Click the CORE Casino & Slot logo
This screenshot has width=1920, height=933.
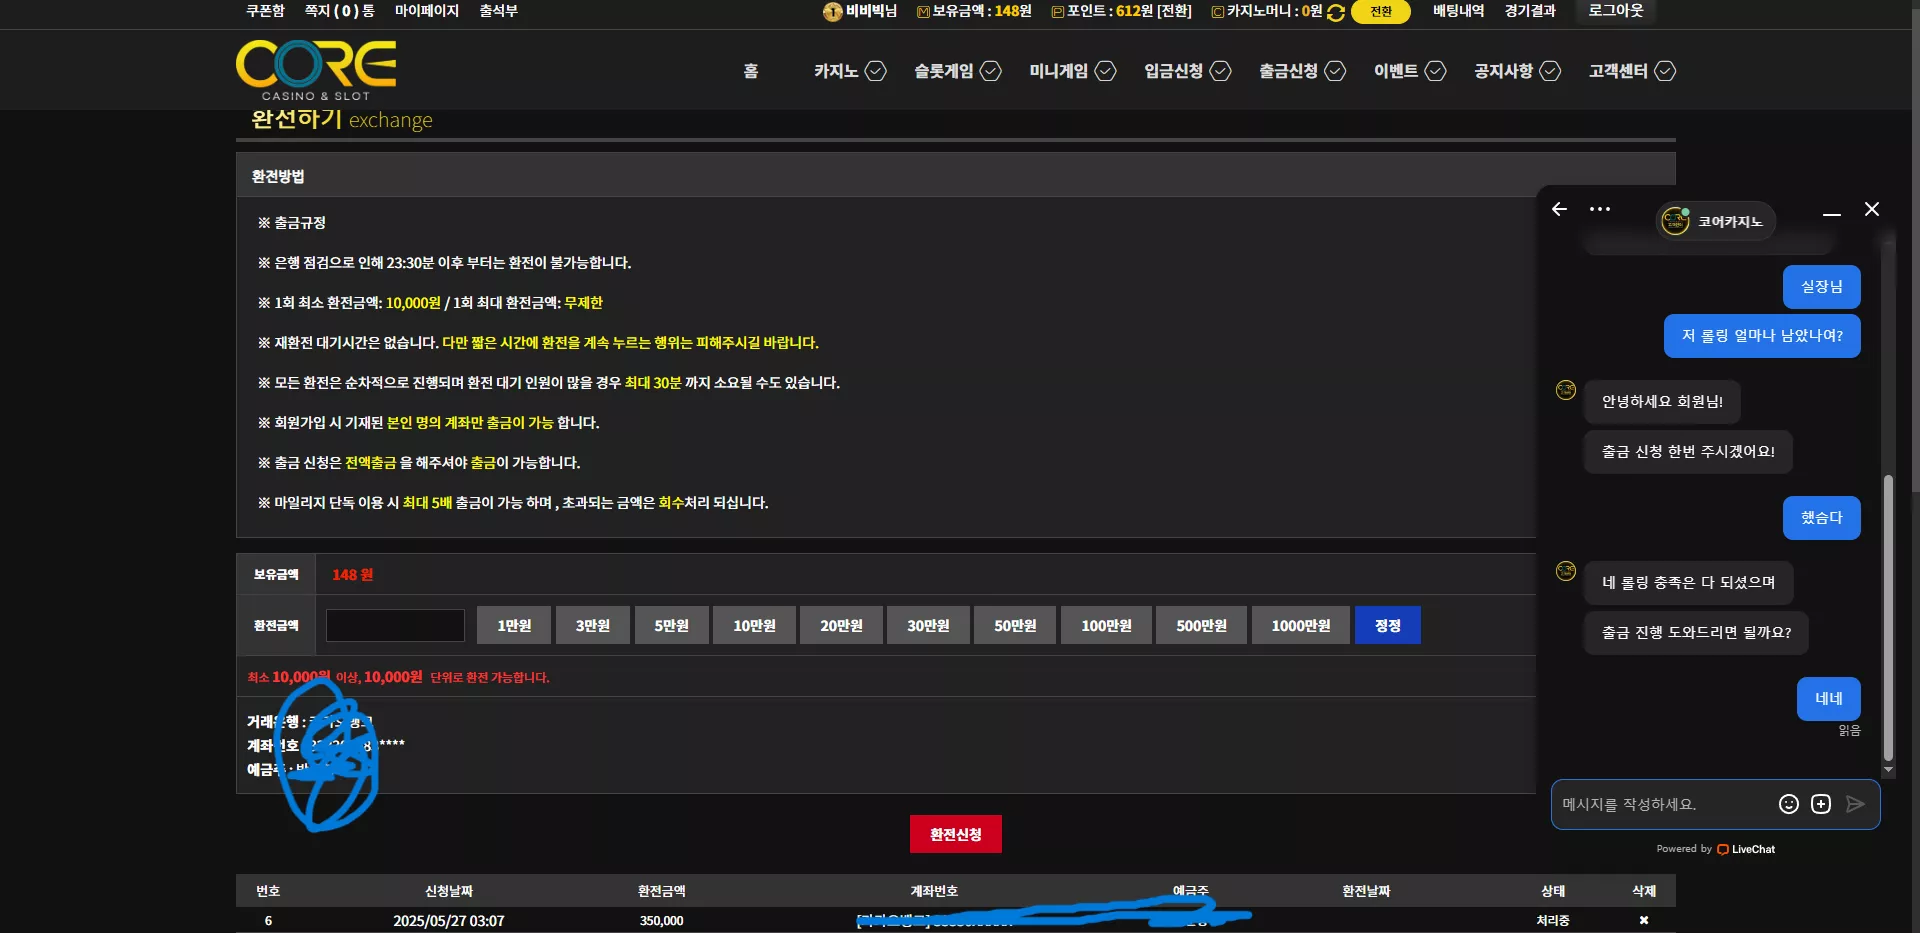point(316,70)
